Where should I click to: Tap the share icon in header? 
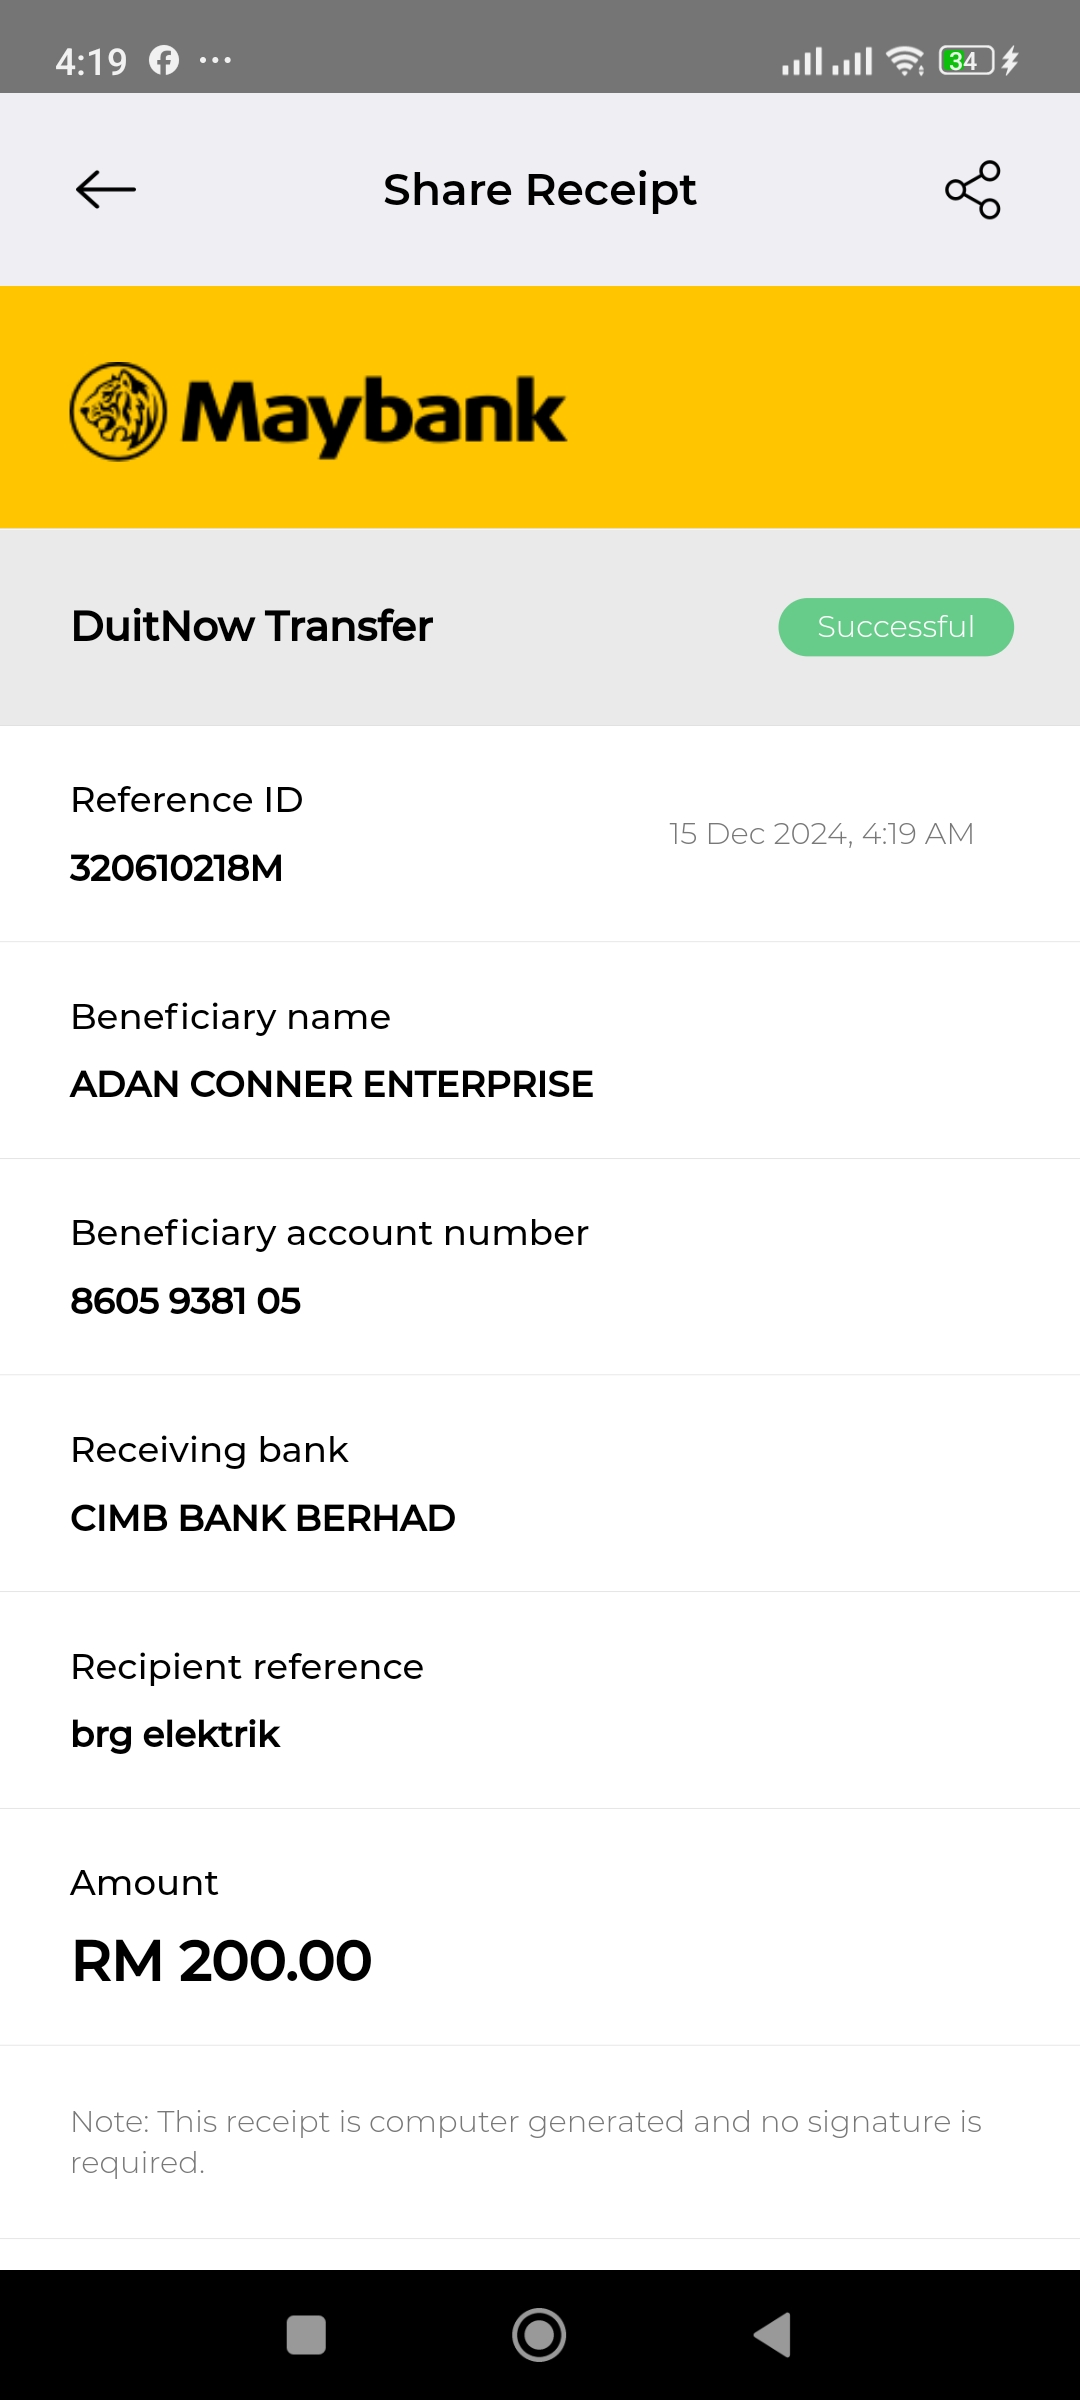(973, 189)
